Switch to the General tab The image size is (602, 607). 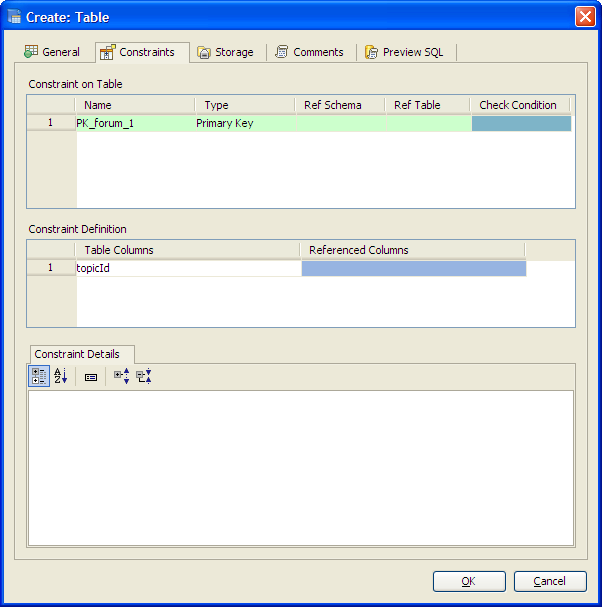[52, 52]
